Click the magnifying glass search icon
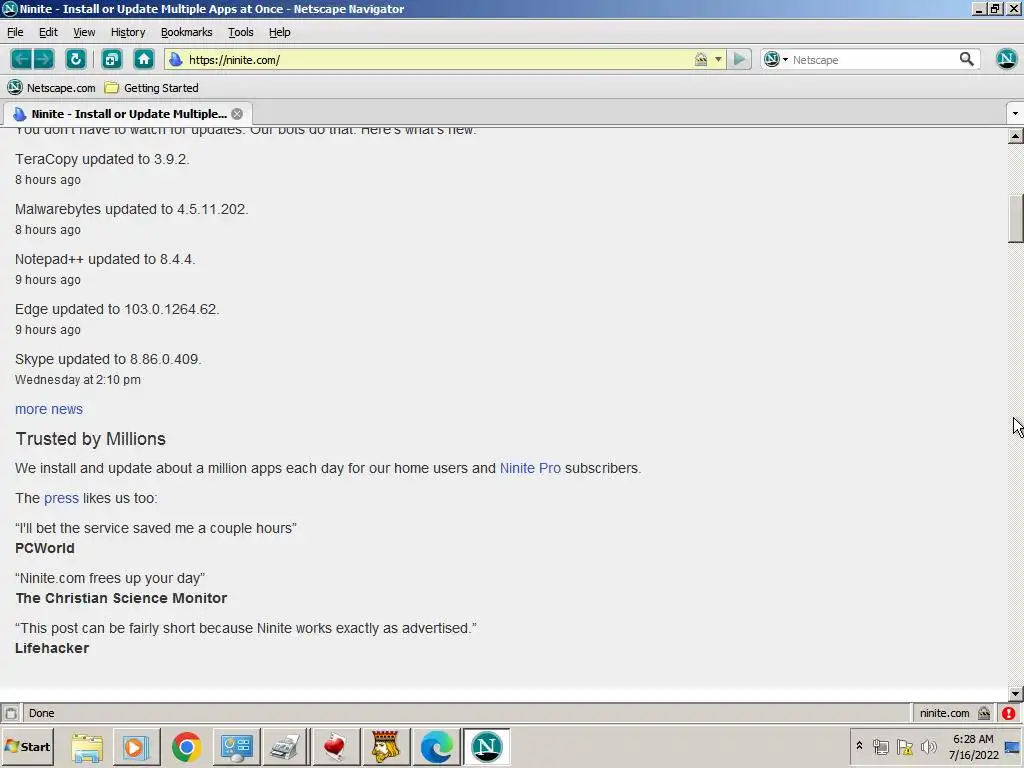This screenshot has width=1024, height=768. pos(967,59)
